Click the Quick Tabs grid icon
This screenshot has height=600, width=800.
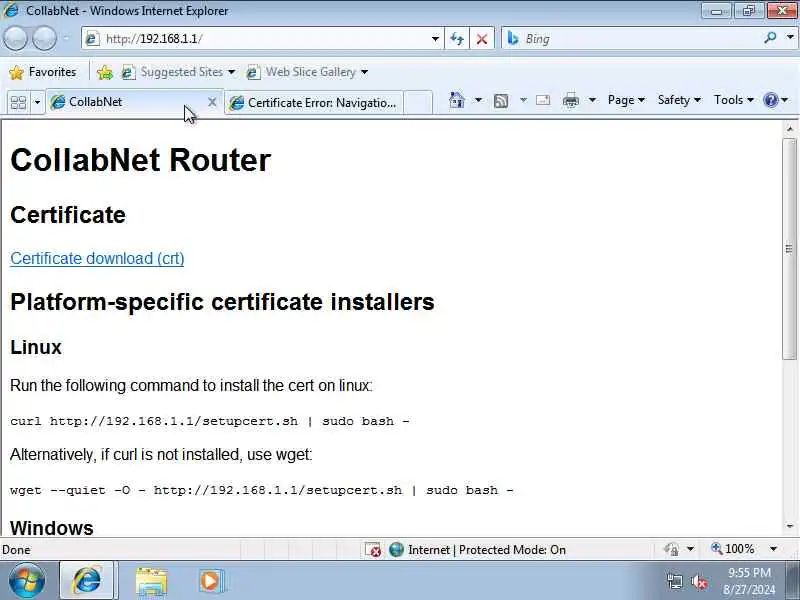pyautogui.click(x=18, y=103)
